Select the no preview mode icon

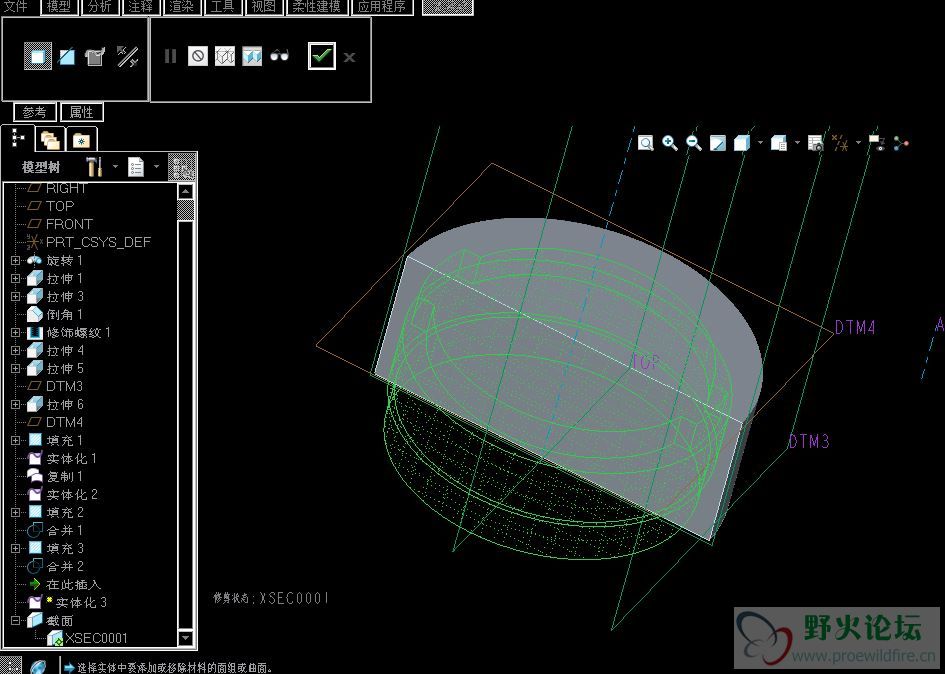[198, 56]
